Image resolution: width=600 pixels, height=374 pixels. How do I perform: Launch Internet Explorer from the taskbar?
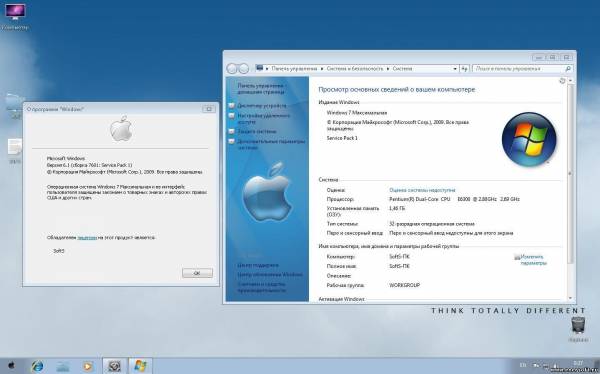(37, 366)
